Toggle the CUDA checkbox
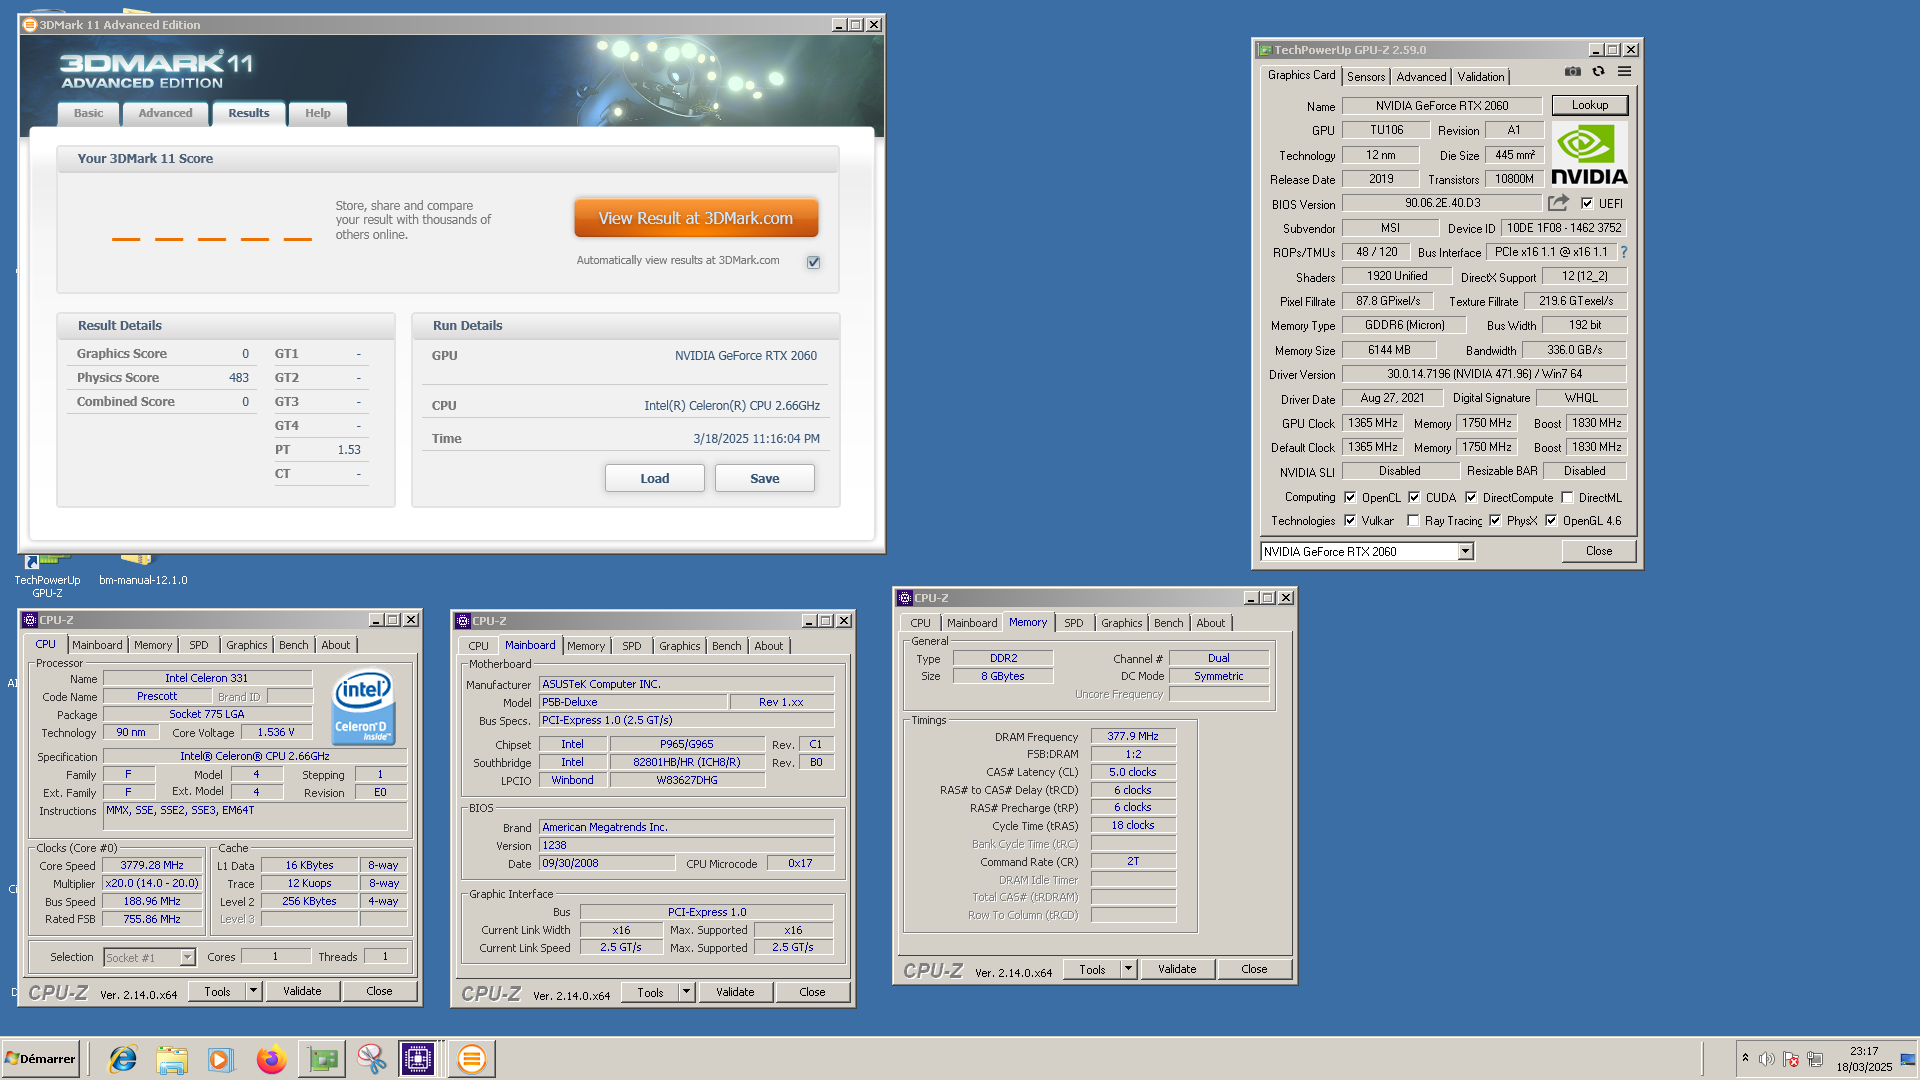 tap(1414, 497)
